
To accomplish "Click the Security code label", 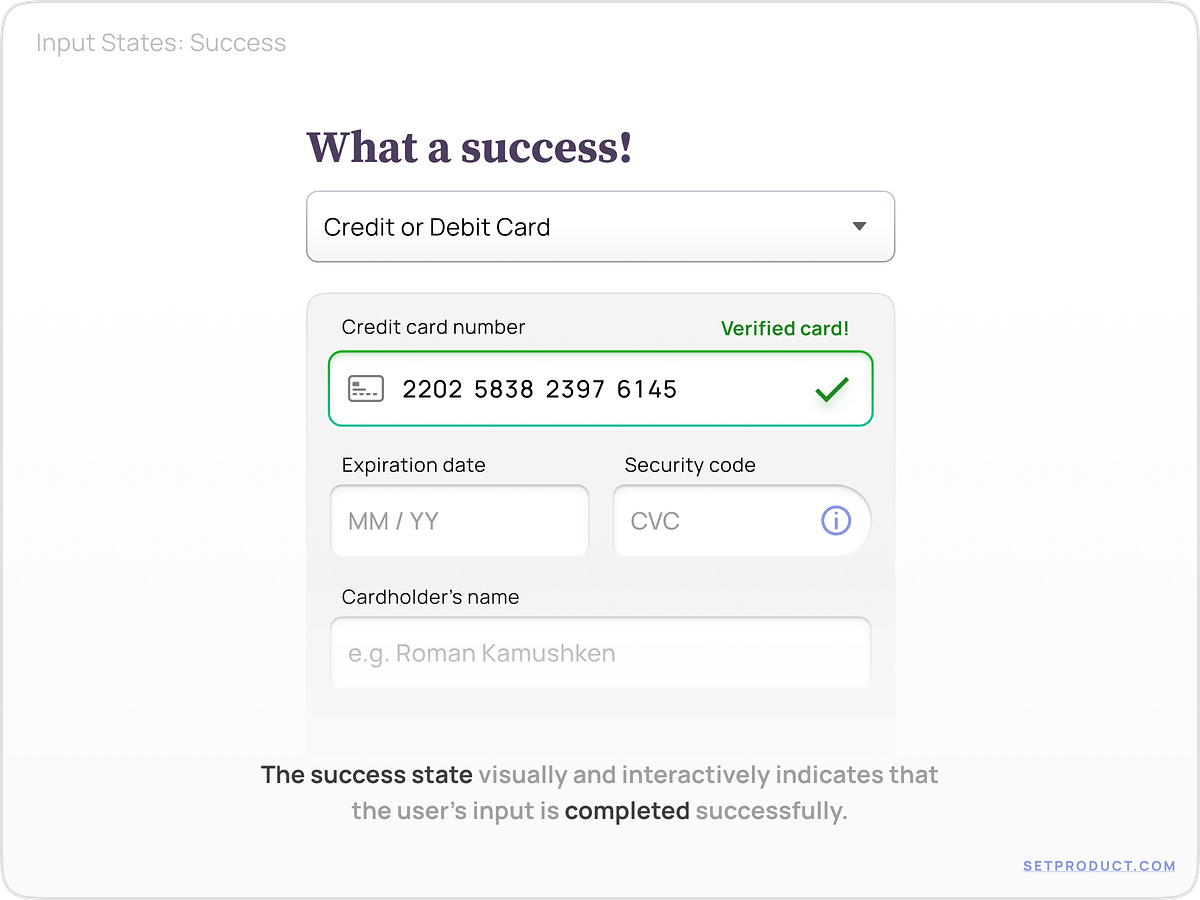I will (690, 465).
